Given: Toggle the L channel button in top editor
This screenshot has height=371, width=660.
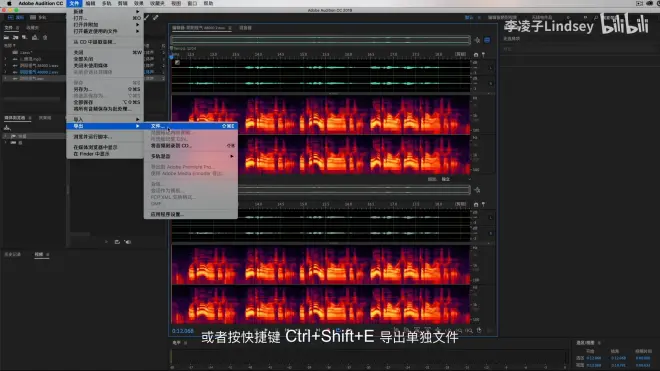Looking at the screenshot, I should [x=490, y=68].
